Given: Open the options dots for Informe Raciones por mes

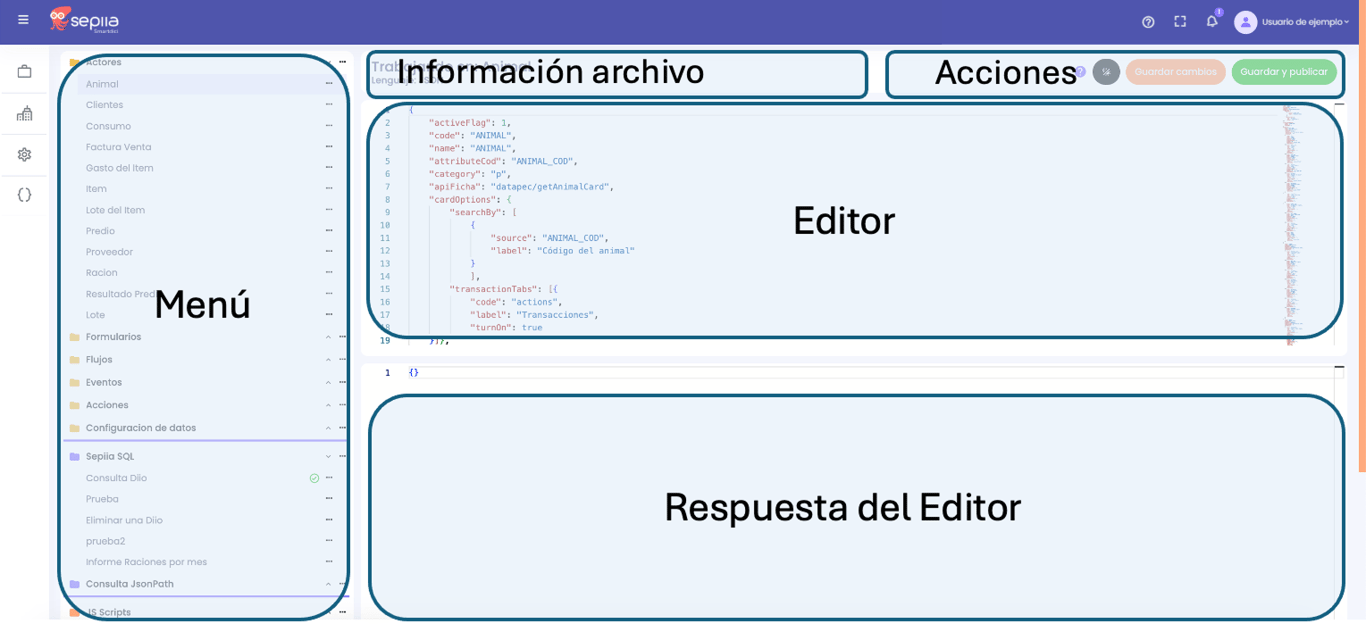Looking at the screenshot, I should [329, 562].
